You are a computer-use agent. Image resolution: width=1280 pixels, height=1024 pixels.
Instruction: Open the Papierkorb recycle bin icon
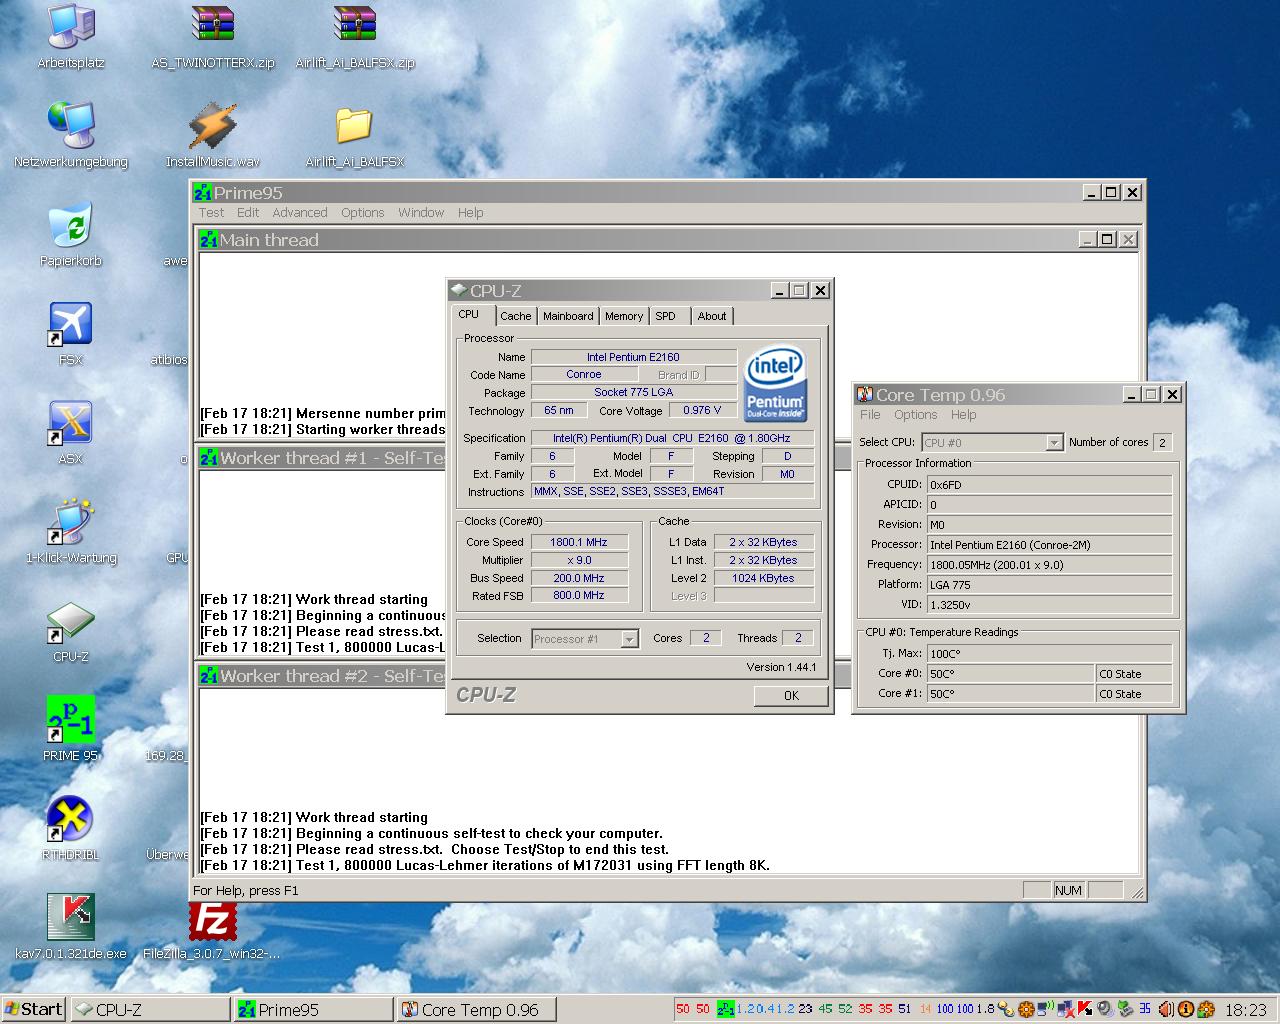[71, 226]
